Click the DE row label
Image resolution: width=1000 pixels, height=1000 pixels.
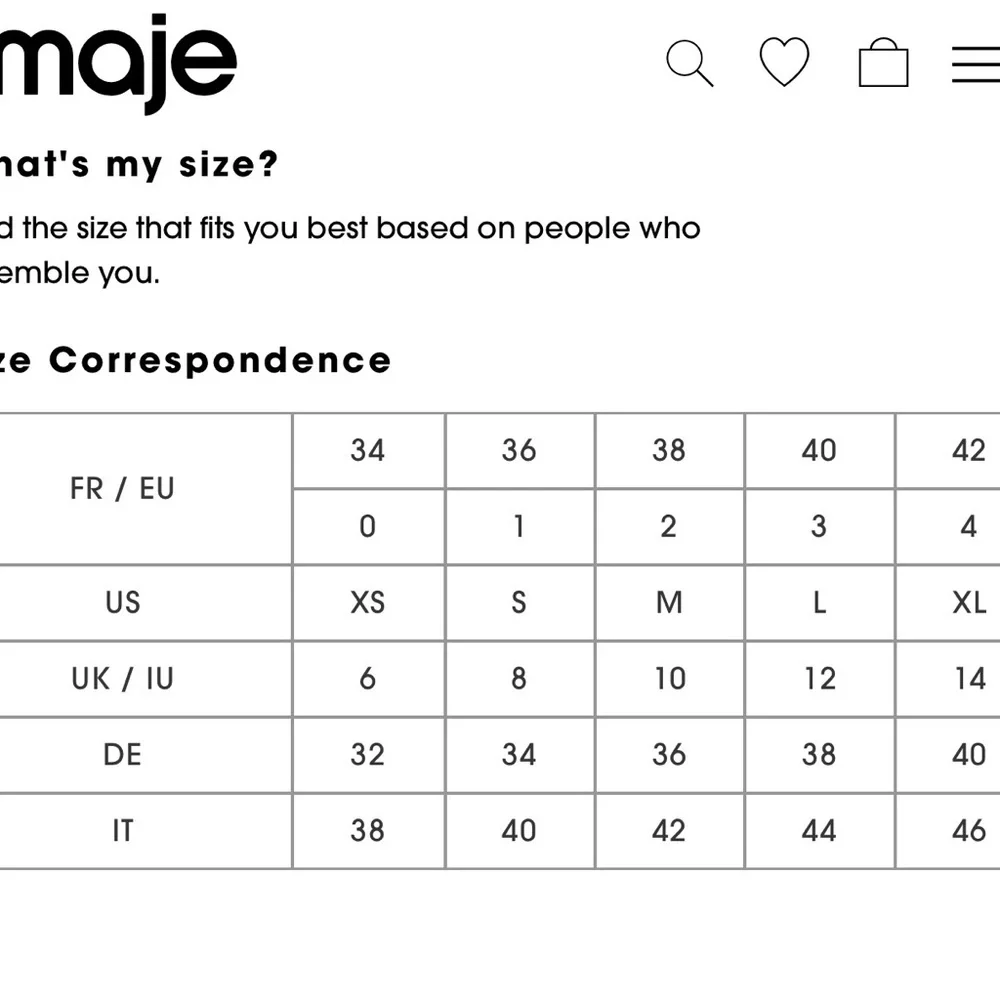122,754
